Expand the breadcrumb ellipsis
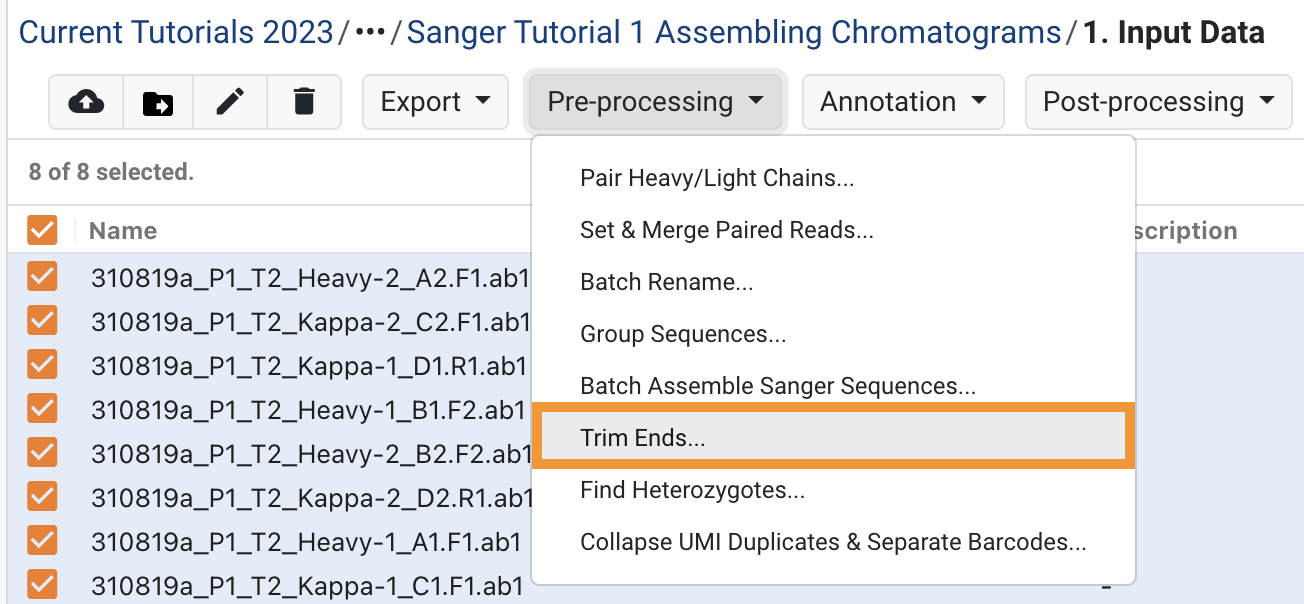 tap(370, 34)
